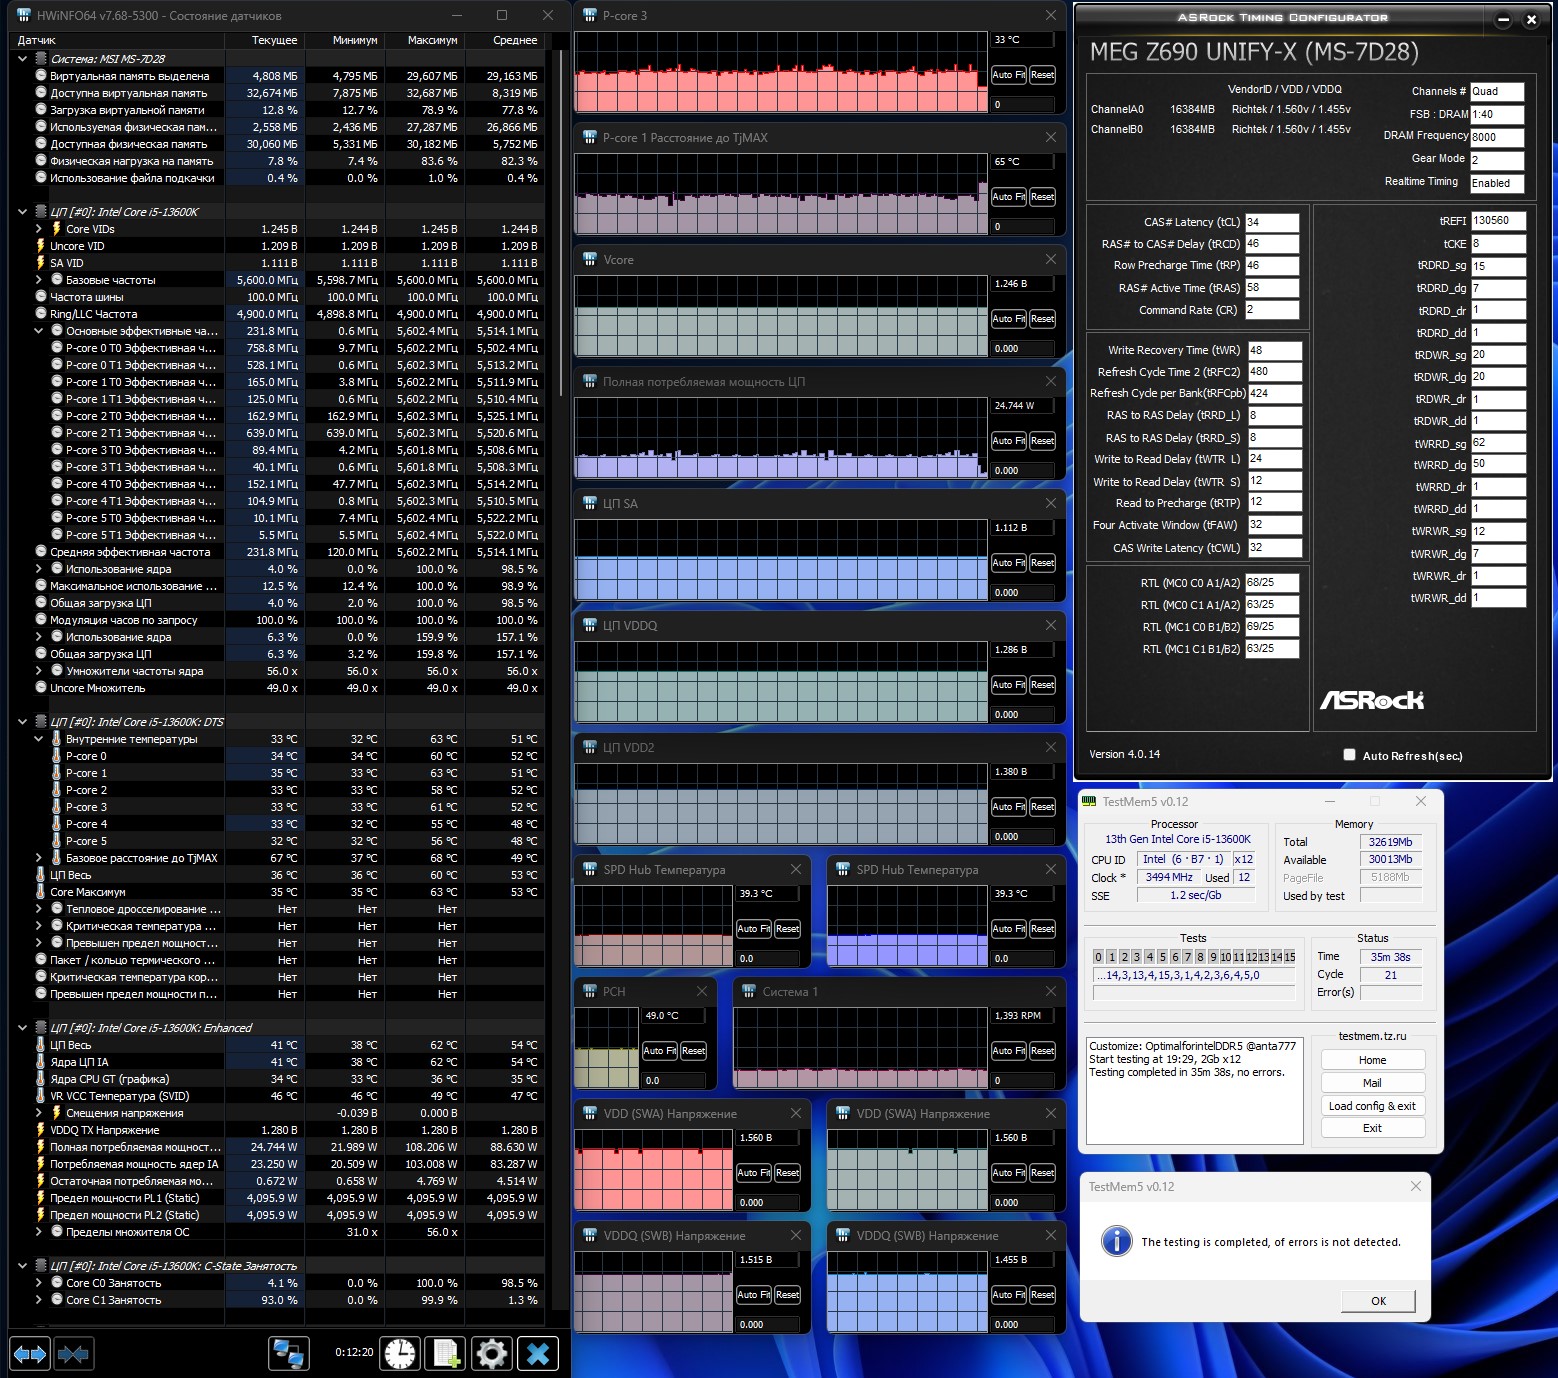Viewport: 1558px width, 1378px height.
Task: Click the chip icon of the Intel Core i5-13600K: DTS group
Action: point(41,722)
